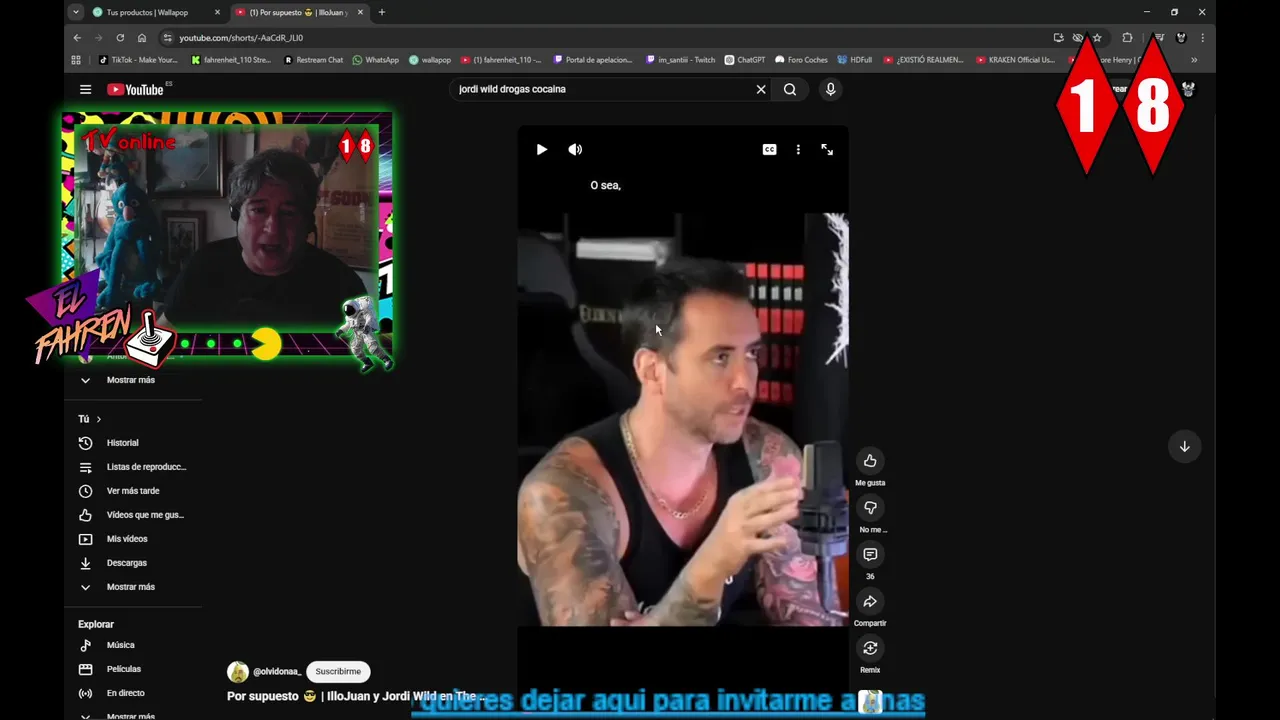Go to the browser home page
Viewport: 1280px width, 720px height.
pyautogui.click(x=142, y=38)
